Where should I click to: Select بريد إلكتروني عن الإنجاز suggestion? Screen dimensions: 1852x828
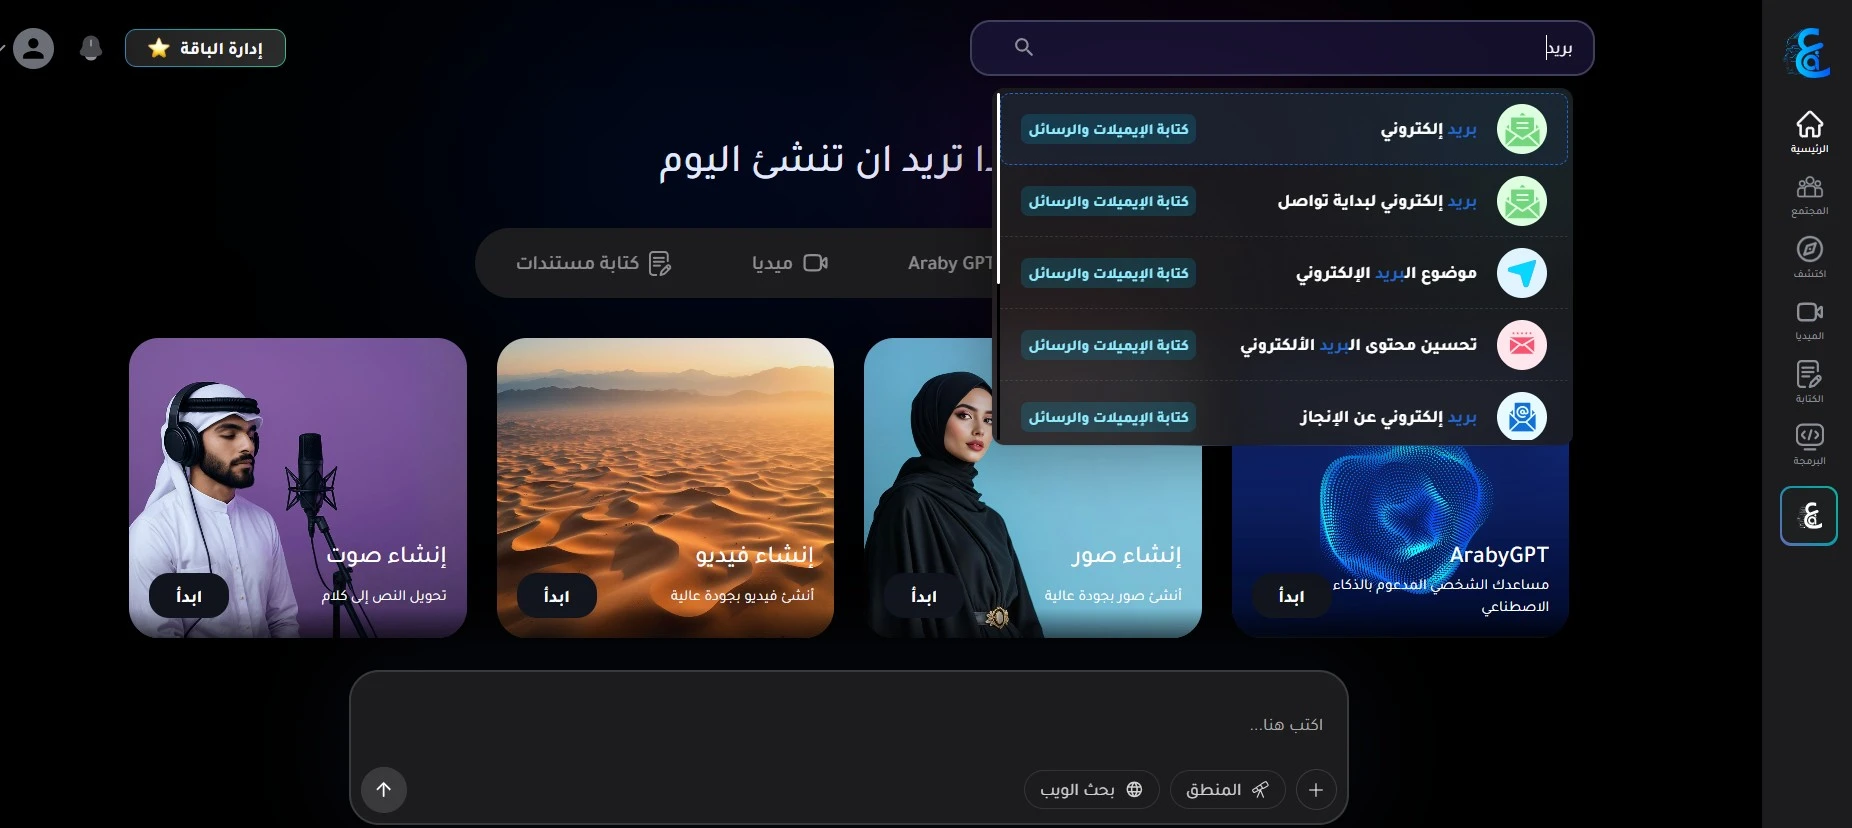[x=1284, y=417]
